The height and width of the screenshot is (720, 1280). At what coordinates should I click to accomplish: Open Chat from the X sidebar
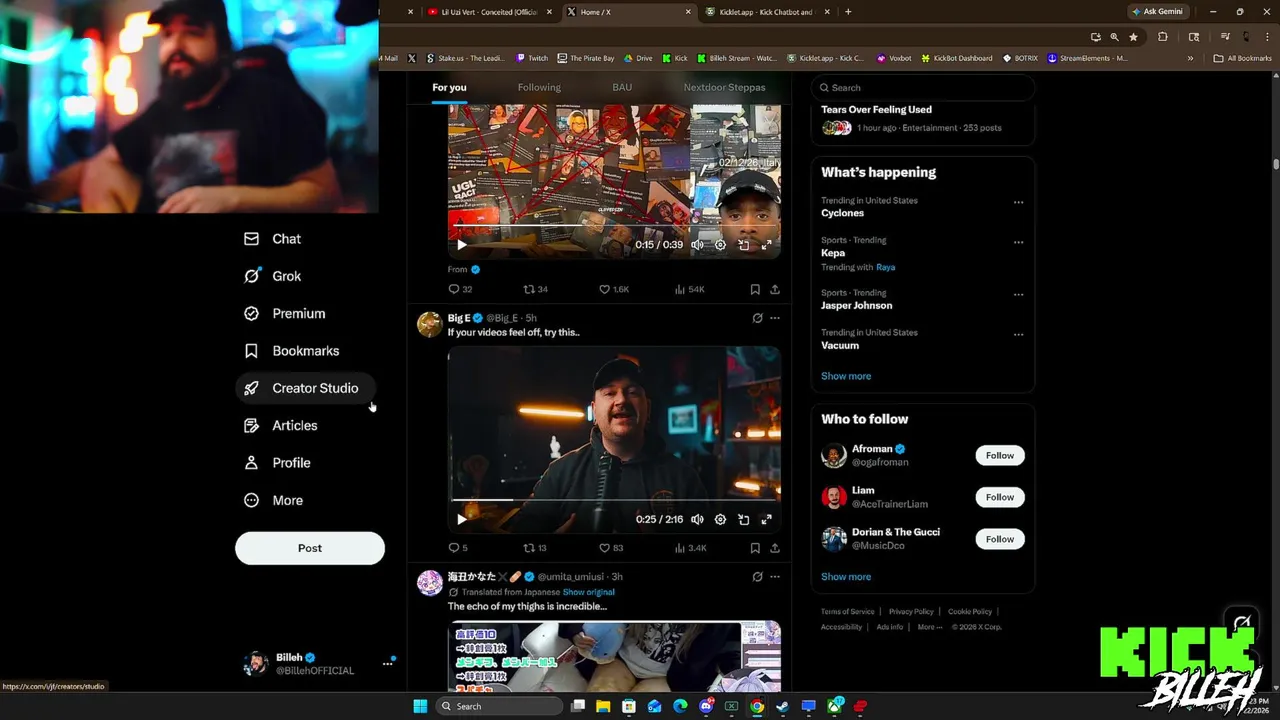(272, 239)
